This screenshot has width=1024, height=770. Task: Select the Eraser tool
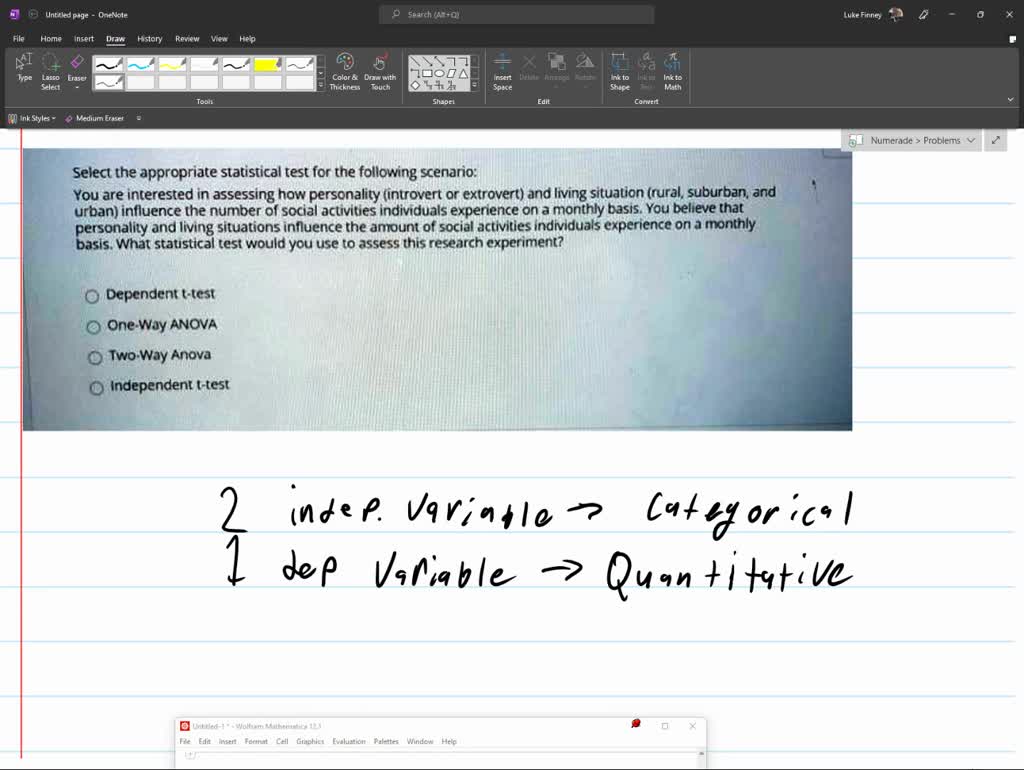pyautogui.click(x=77, y=62)
